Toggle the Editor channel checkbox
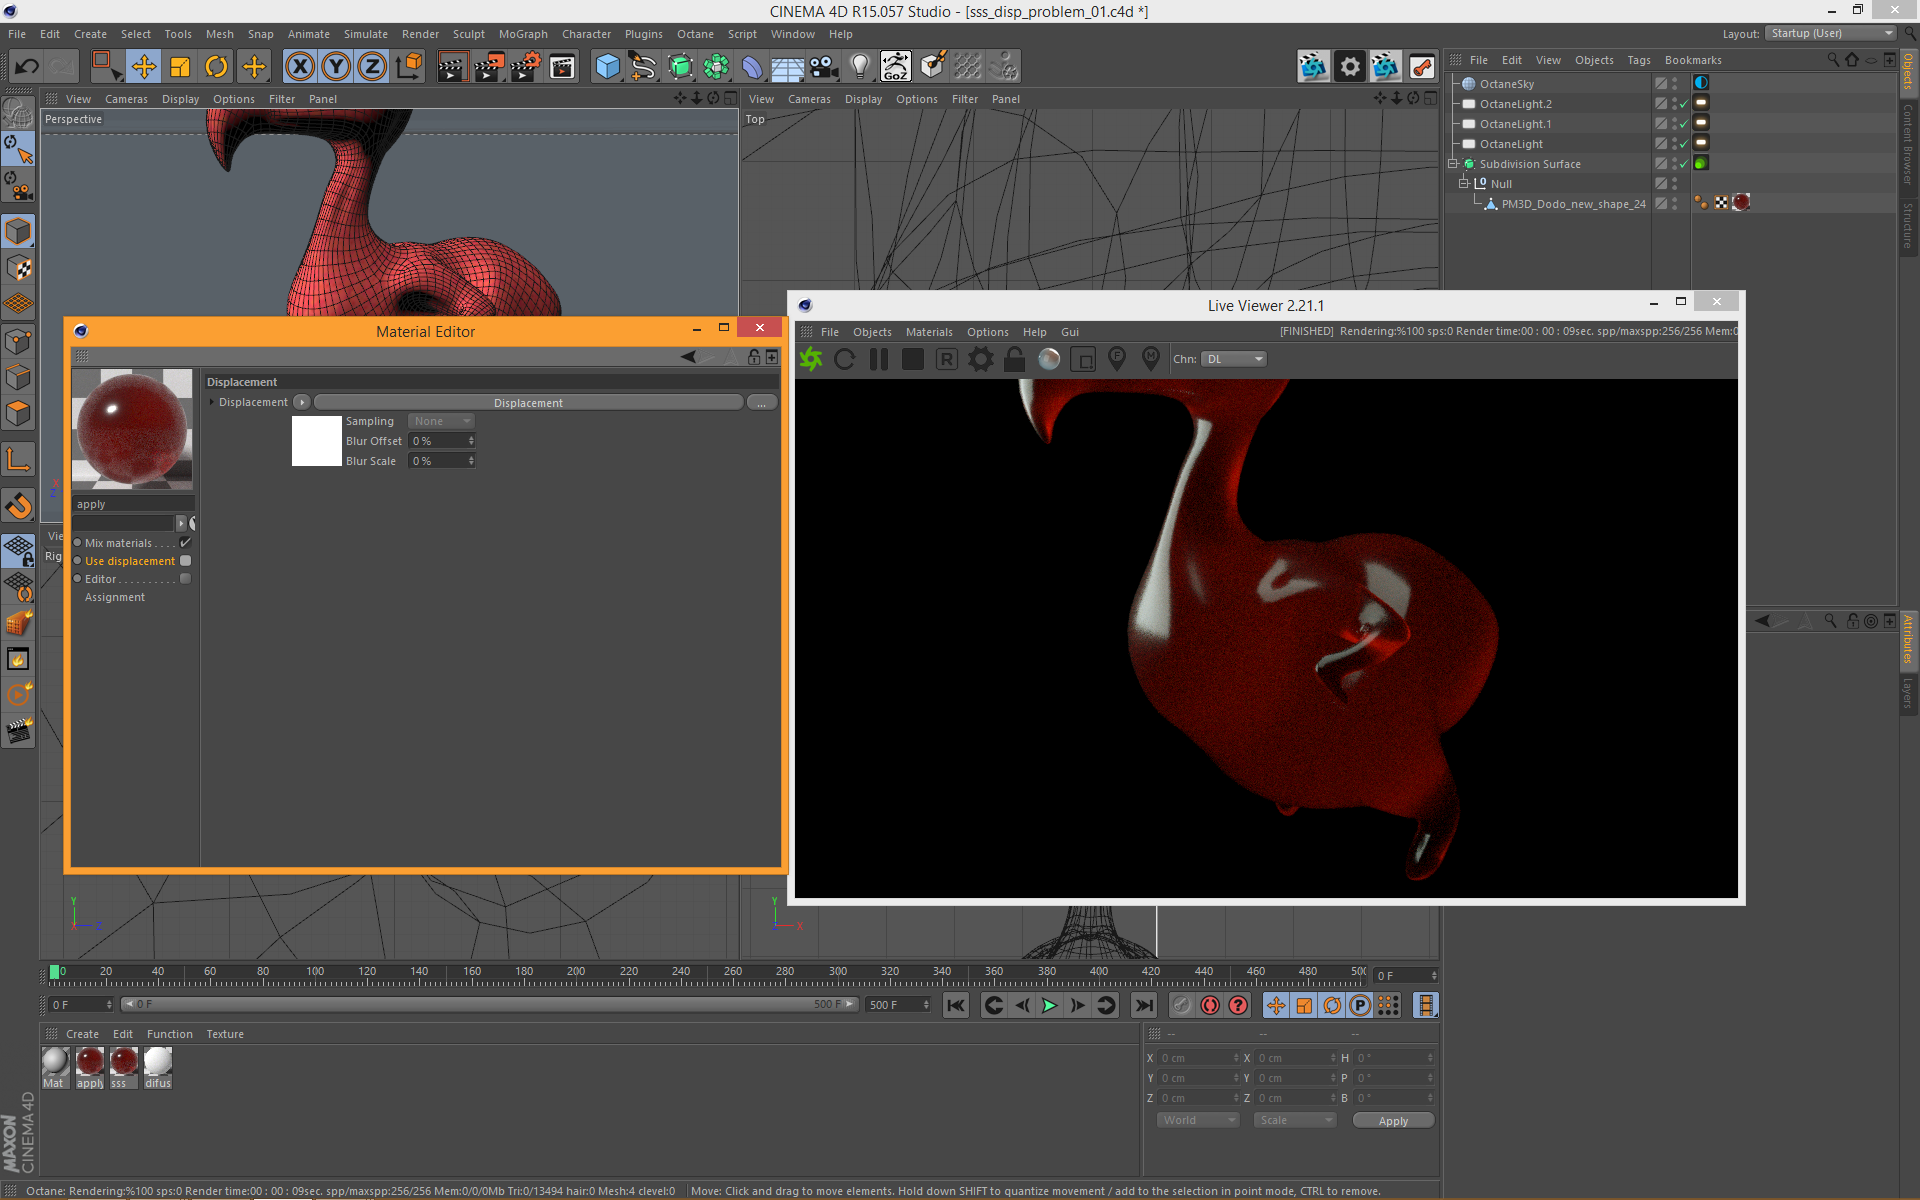The image size is (1920, 1200). 185,579
